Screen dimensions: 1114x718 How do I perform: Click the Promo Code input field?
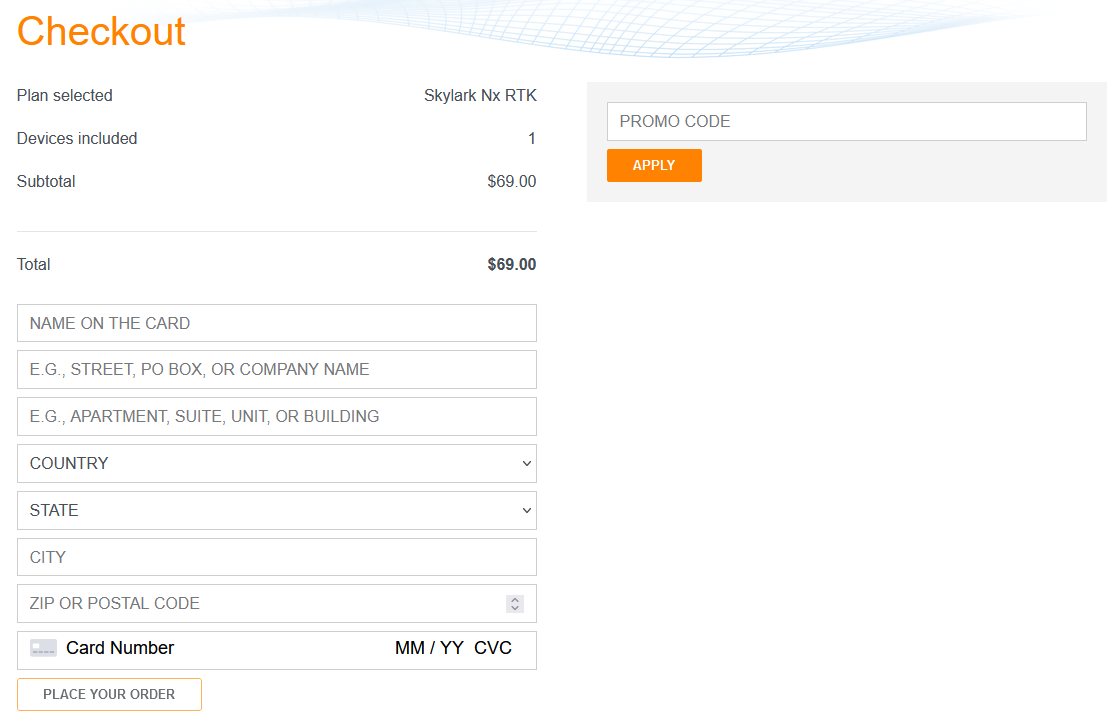pos(846,121)
